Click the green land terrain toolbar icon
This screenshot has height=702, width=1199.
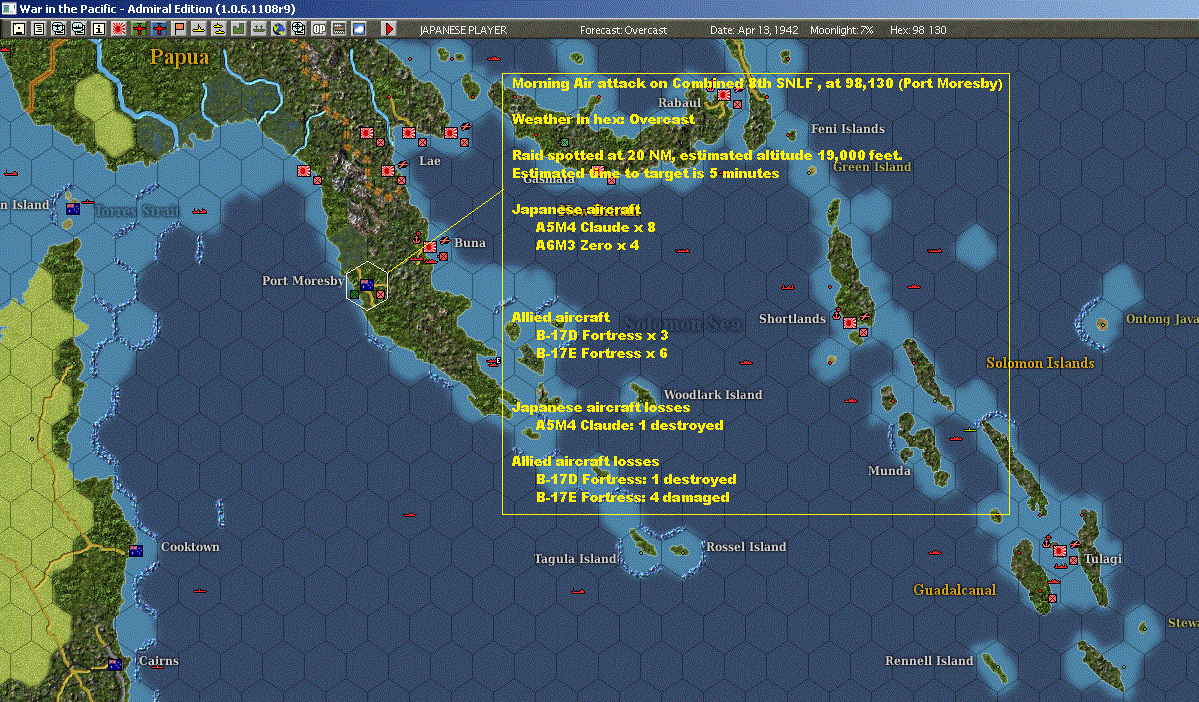point(239,29)
